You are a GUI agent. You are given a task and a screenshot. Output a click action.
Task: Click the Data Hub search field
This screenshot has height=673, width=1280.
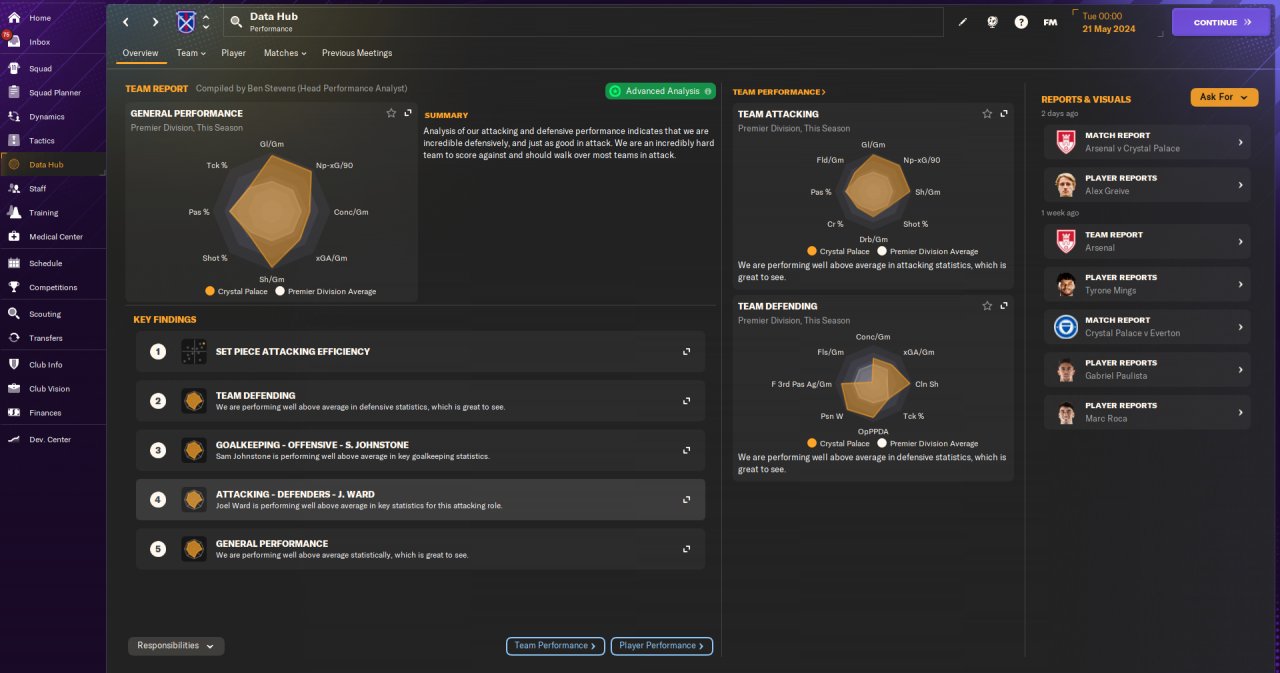(583, 22)
